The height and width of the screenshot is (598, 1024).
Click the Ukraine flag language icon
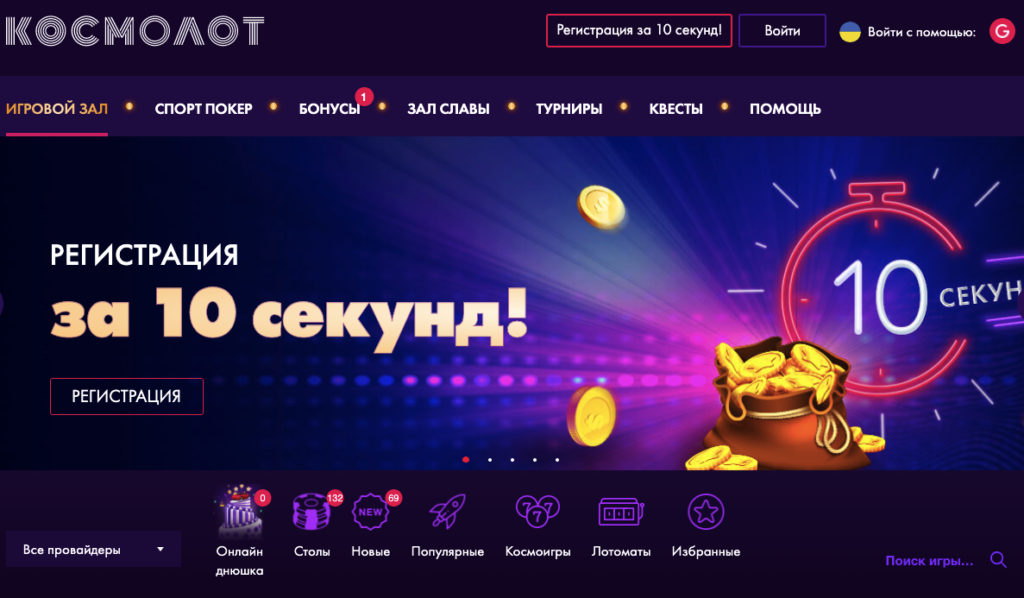[x=850, y=31]
